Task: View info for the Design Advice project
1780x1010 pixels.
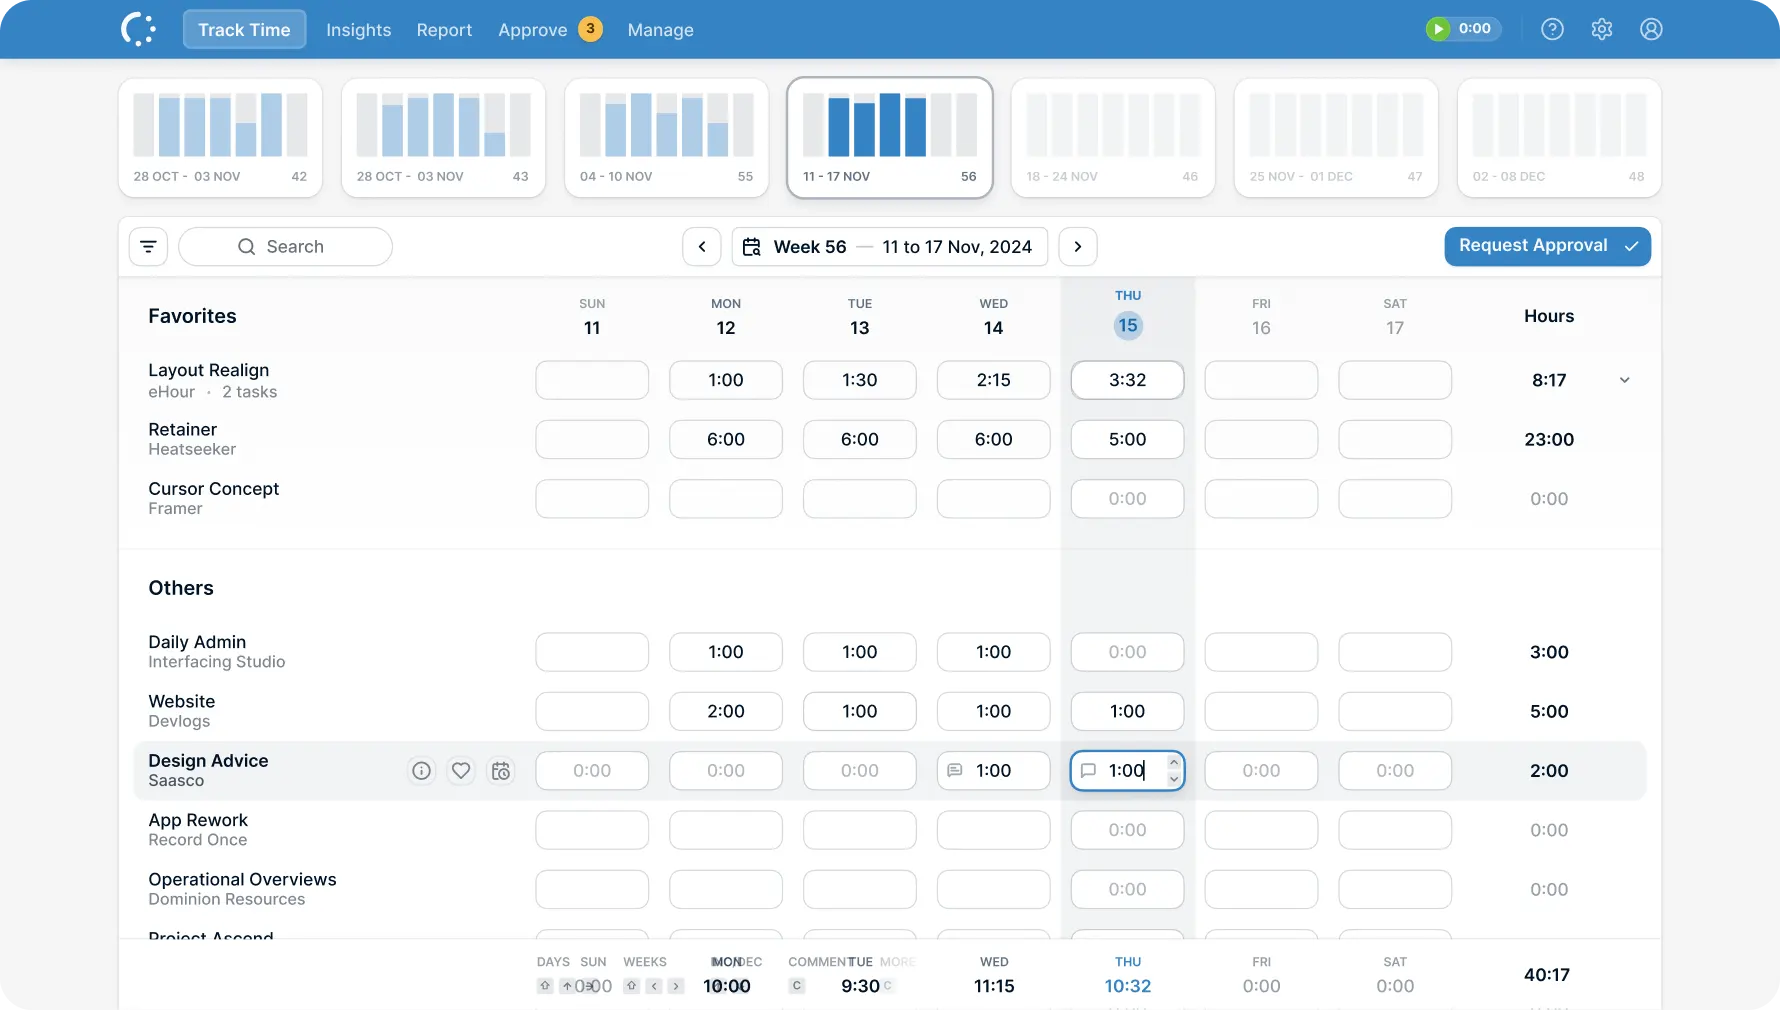Action: tap(420, 770)
